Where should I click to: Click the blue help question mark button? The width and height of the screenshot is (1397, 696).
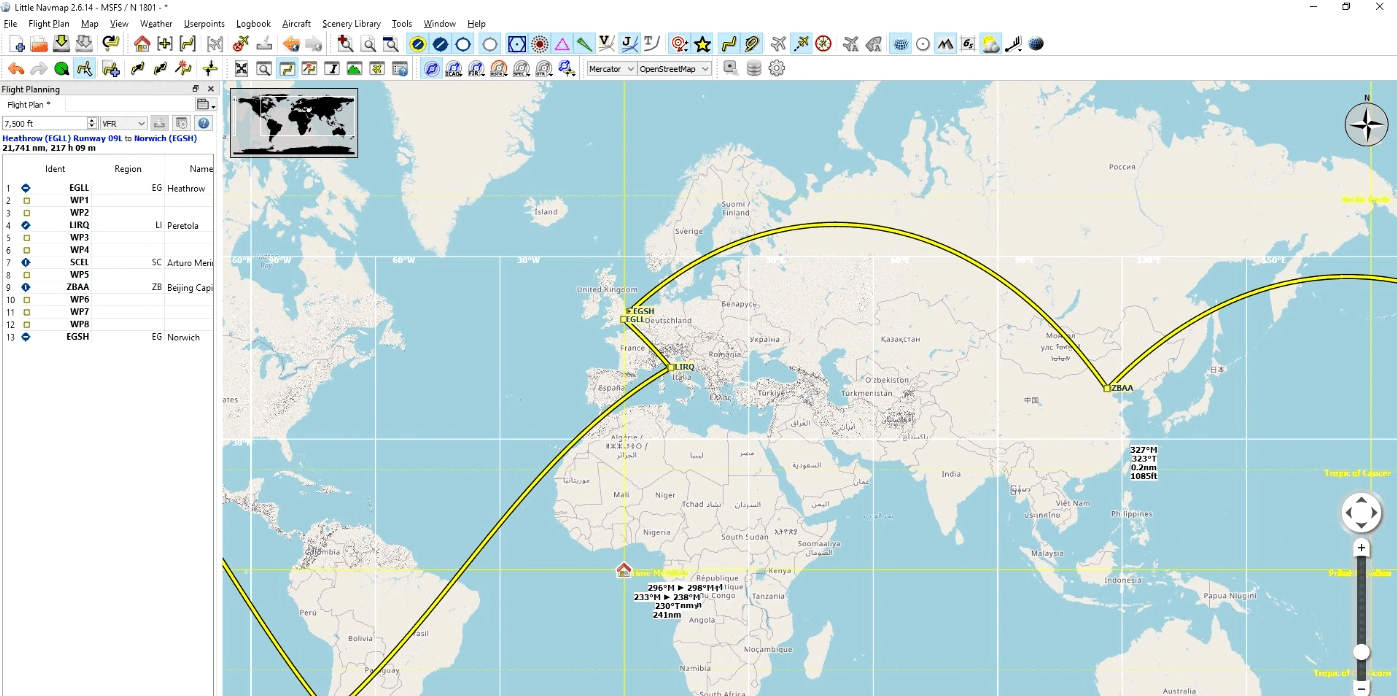pos(204,123)
